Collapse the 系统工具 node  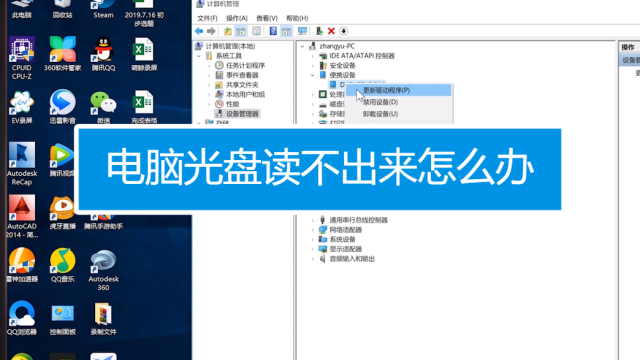pos(199,56)
